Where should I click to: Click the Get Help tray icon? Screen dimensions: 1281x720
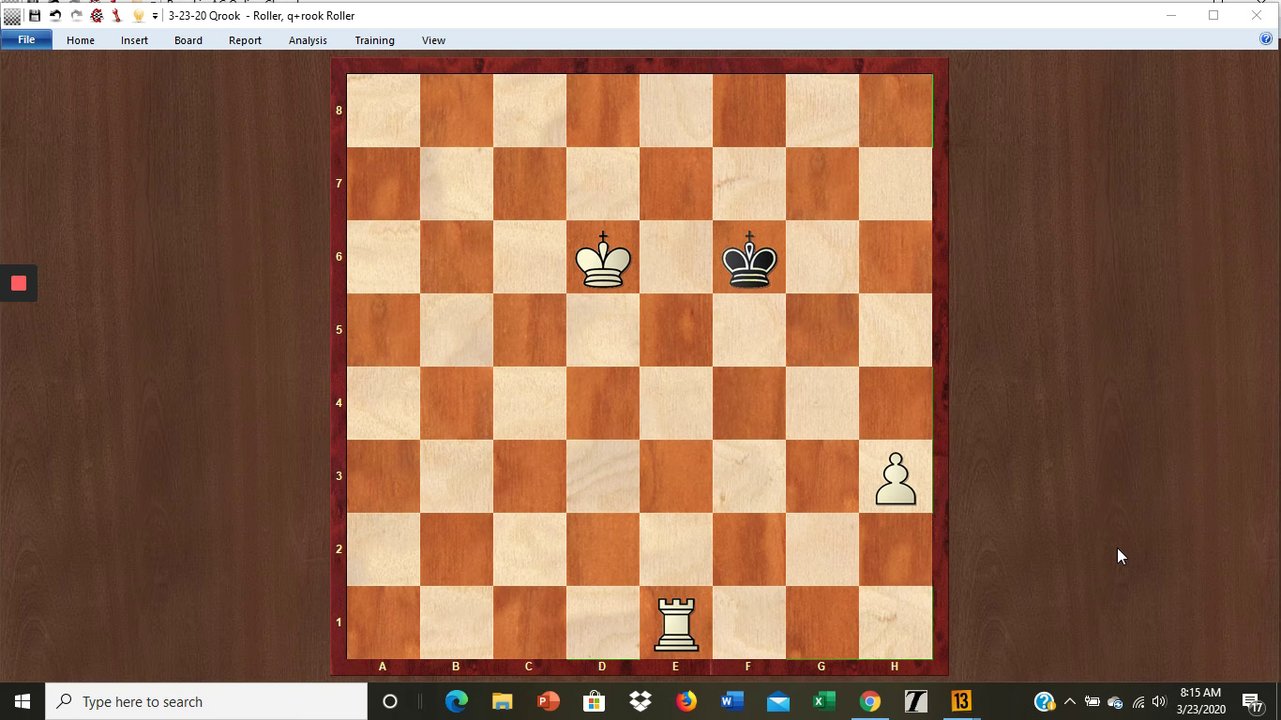click(x=1044, y=702)
